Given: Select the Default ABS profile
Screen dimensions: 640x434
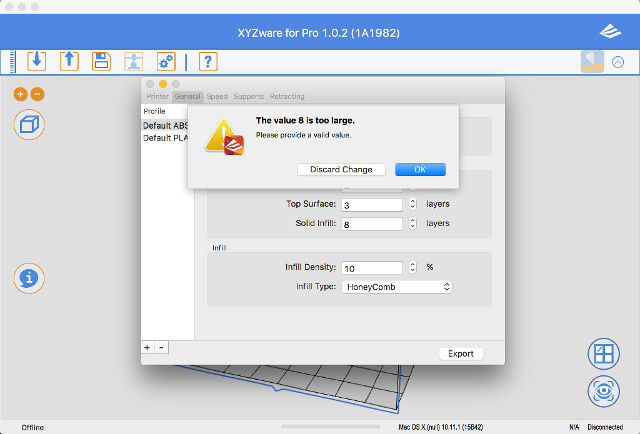Looking at the screenshot, I should pos(165,125).
